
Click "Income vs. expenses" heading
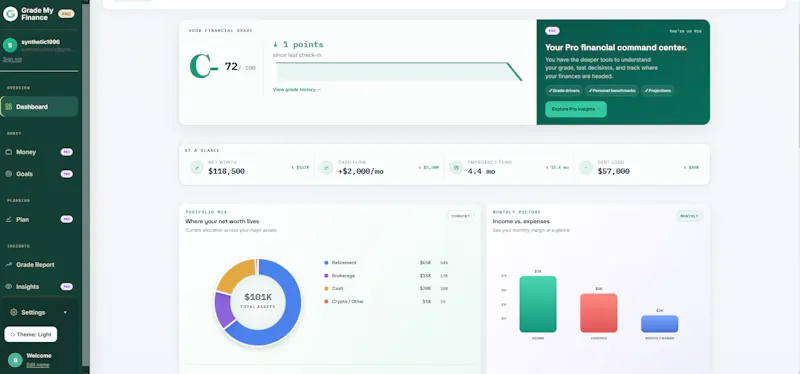pos(521,221)
